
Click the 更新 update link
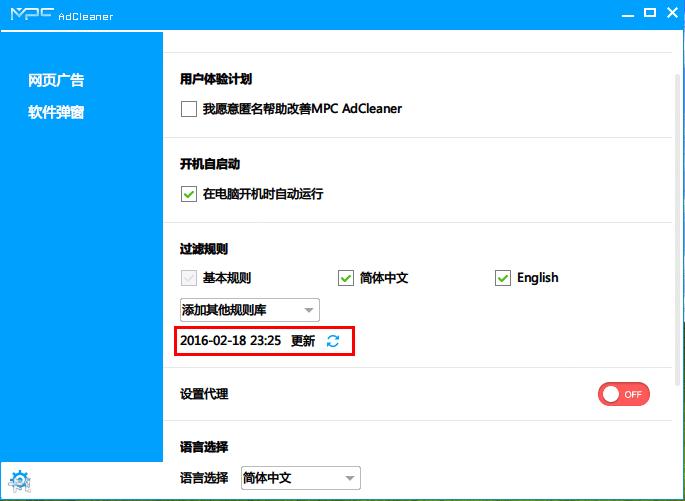(303, 341)
